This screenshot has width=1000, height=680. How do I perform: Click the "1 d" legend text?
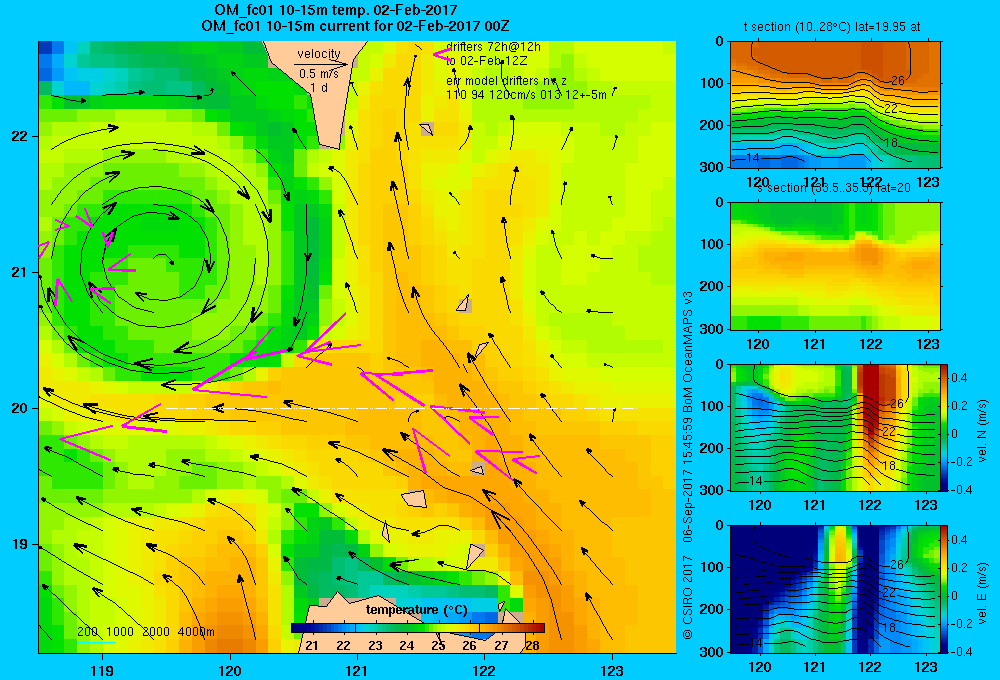(319, 87)
